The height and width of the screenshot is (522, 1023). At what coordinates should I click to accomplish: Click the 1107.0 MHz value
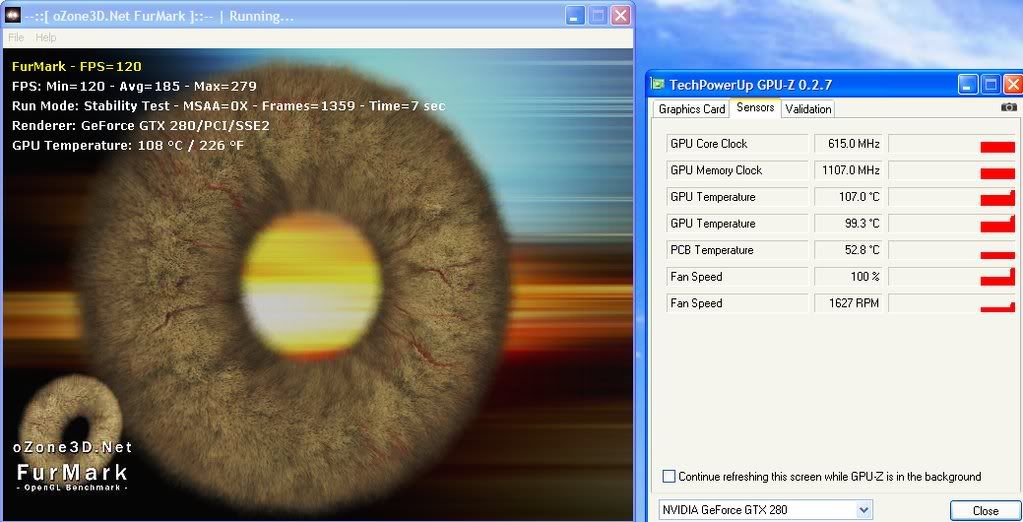pos(848,170)
